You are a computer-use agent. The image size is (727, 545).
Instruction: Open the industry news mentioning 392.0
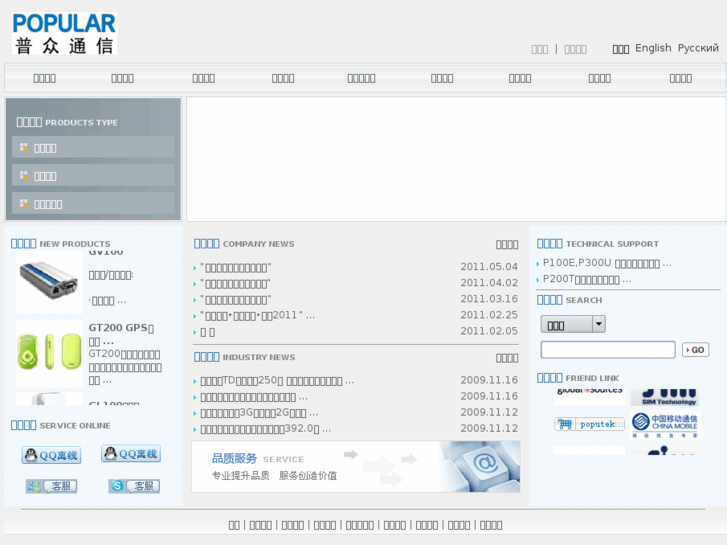click(x=265, y=429)
